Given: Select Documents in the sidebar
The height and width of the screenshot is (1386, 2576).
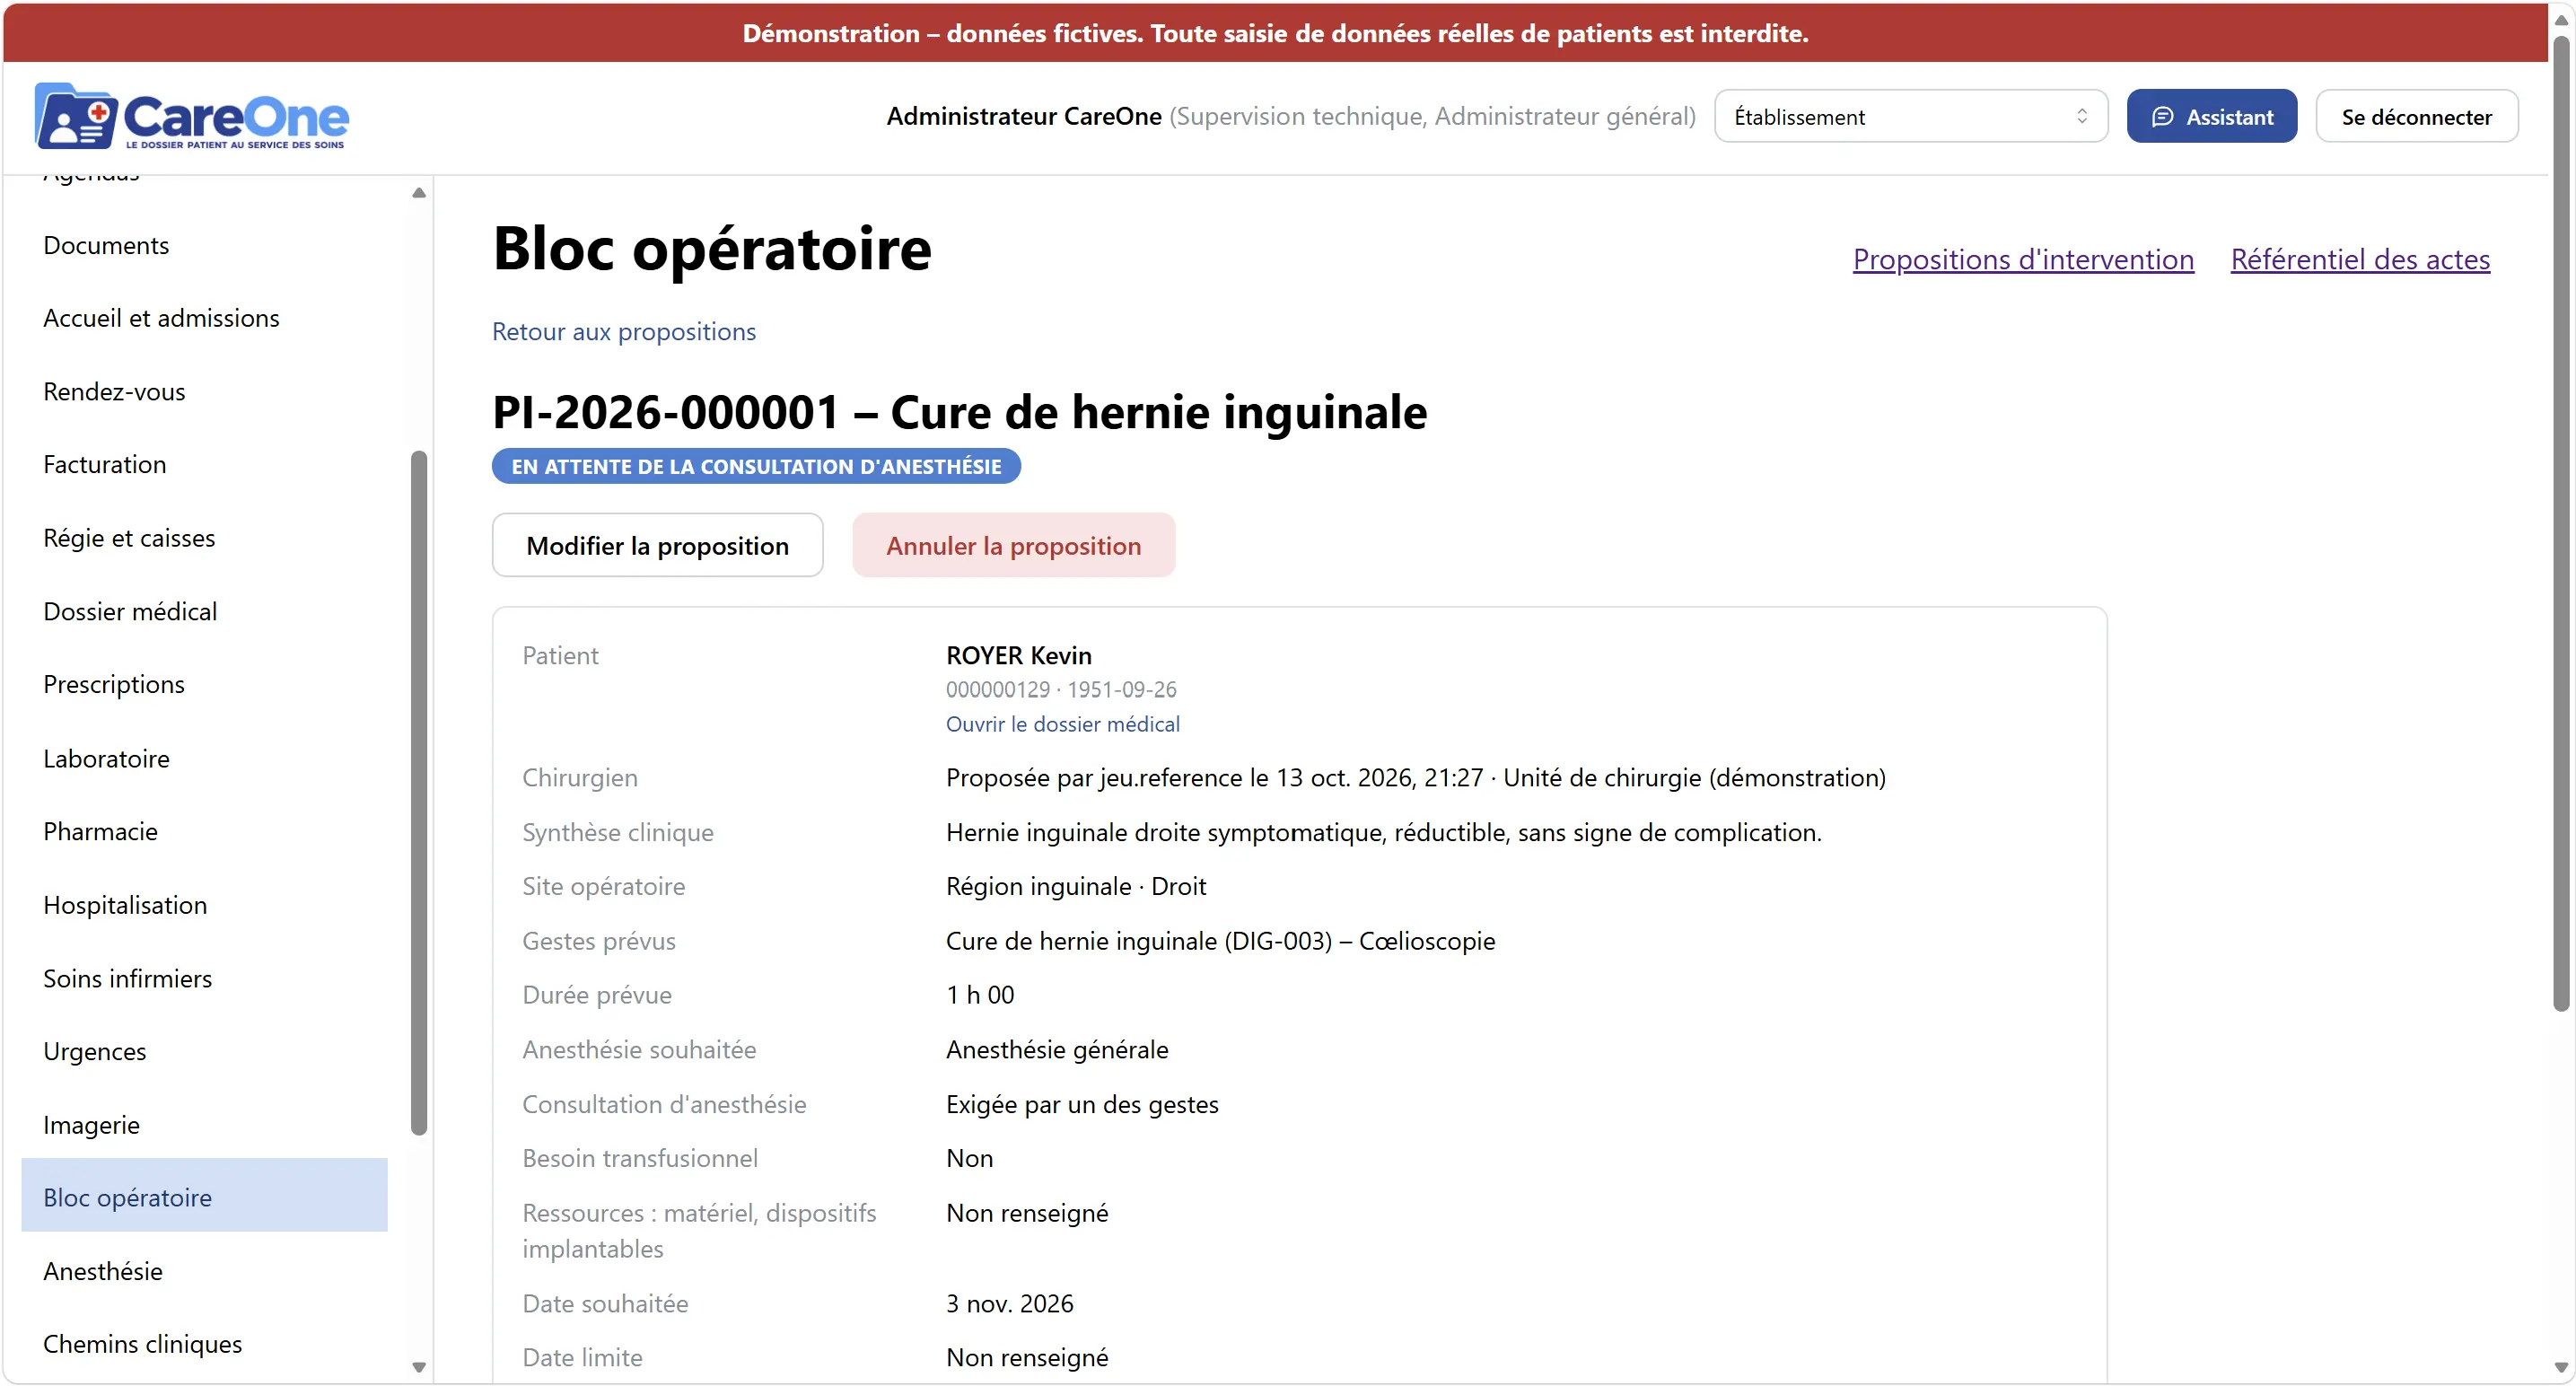Looking at the screenshot, I should (204, 245).
